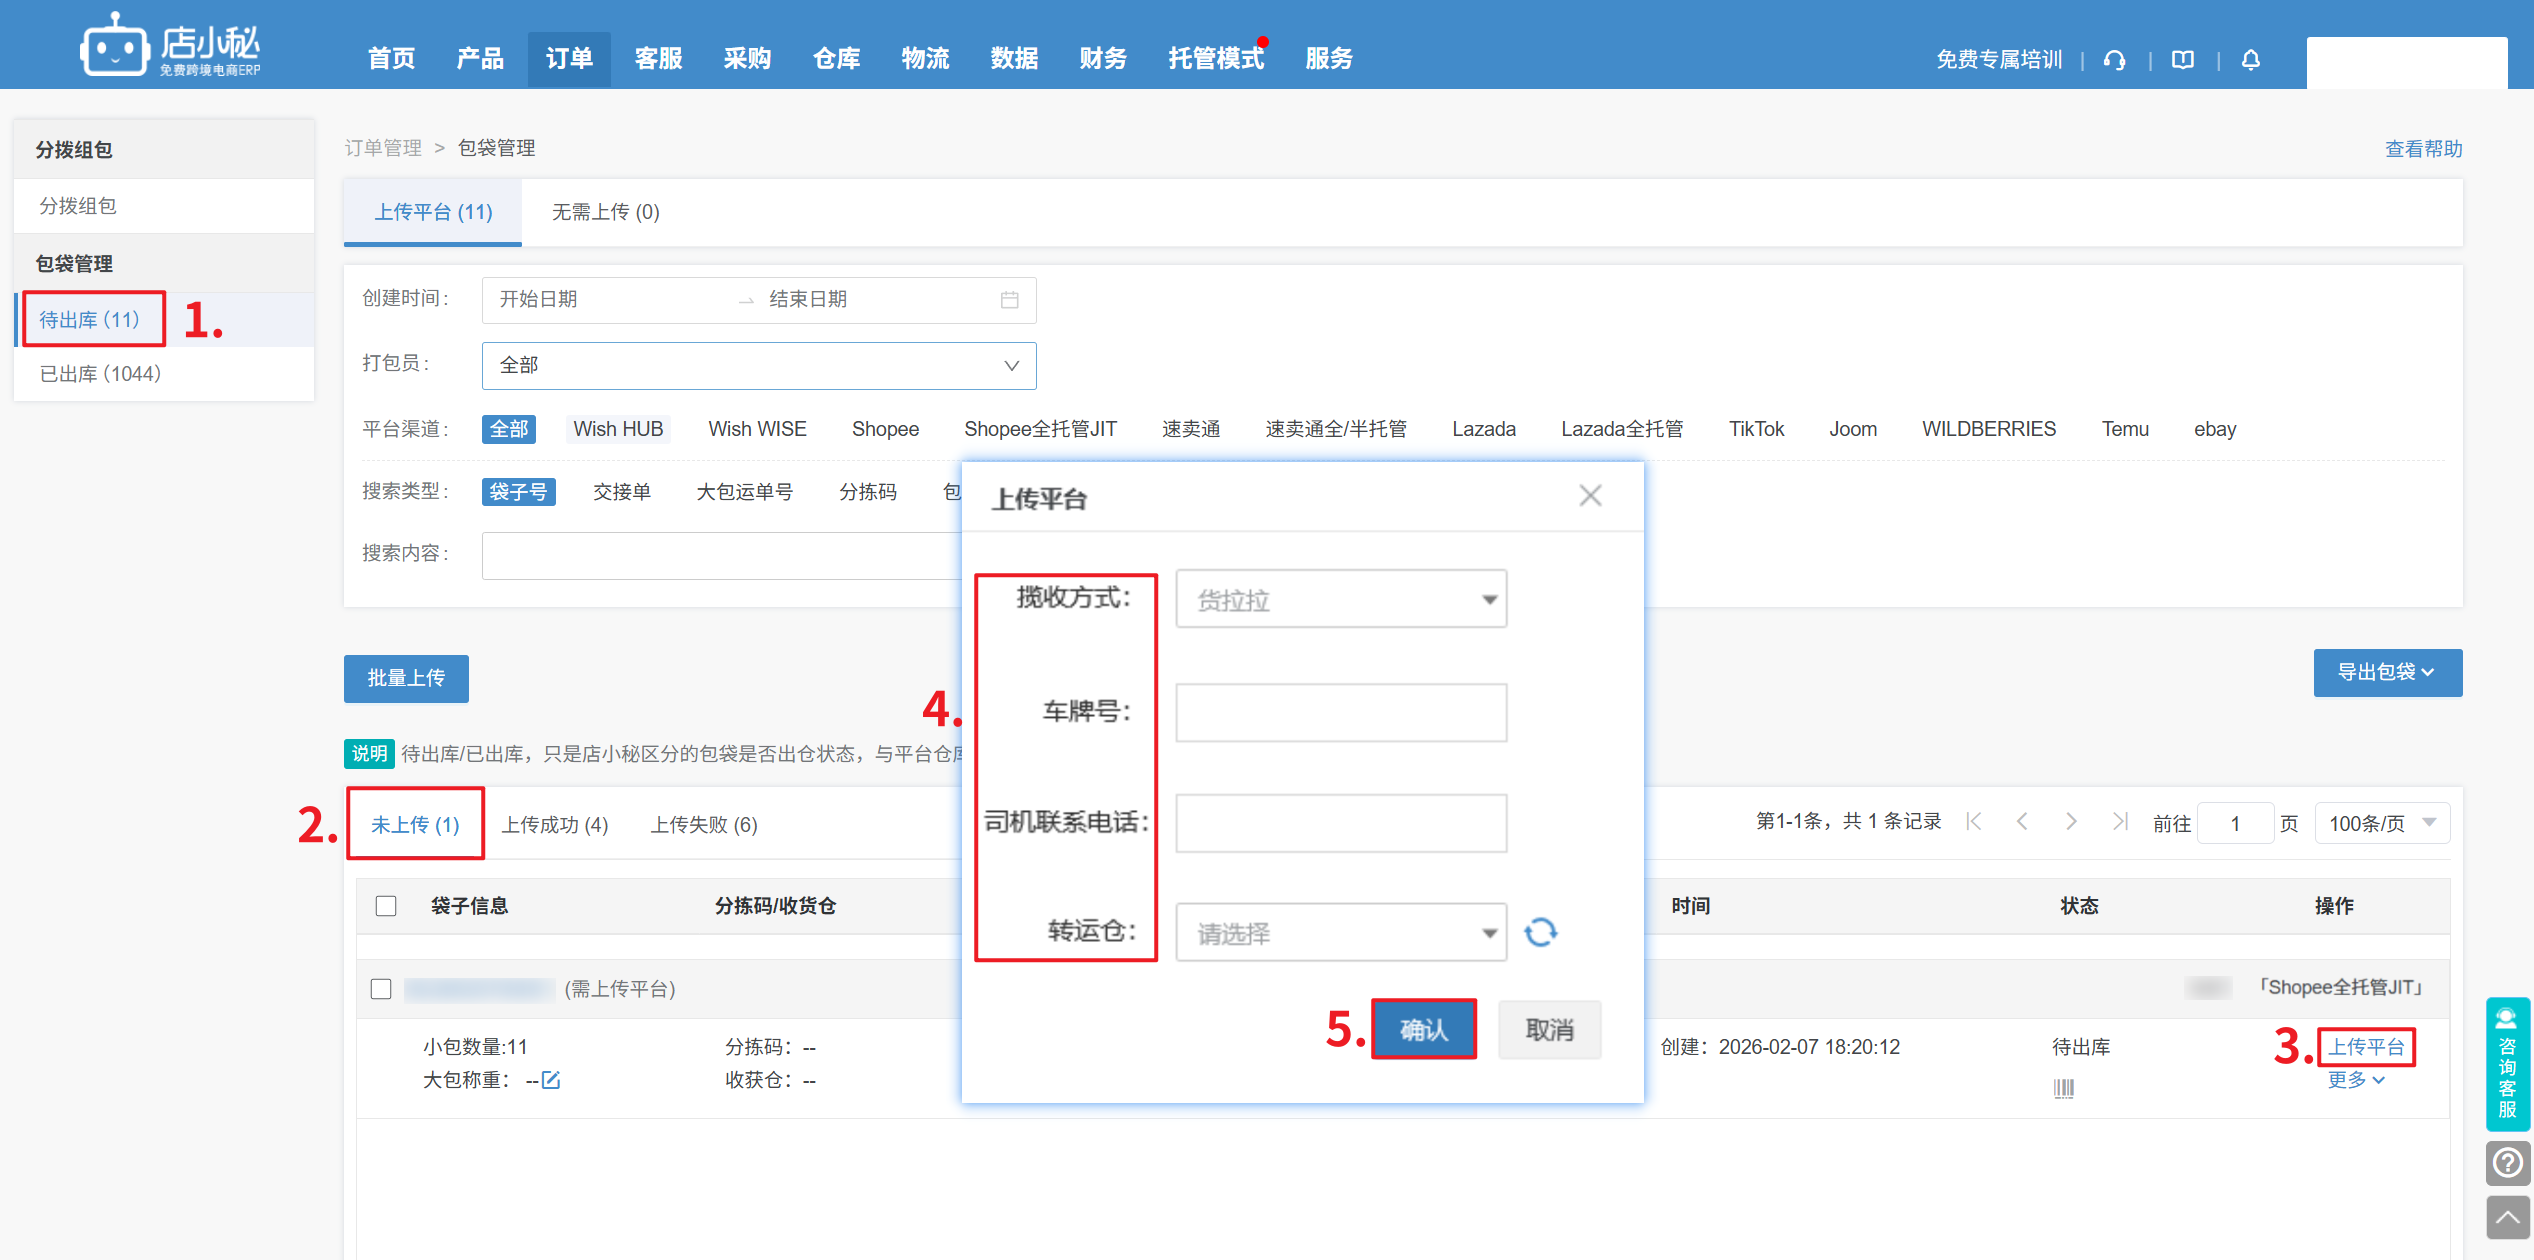Click the edit icon next to 大包称重

(551, 1080)
